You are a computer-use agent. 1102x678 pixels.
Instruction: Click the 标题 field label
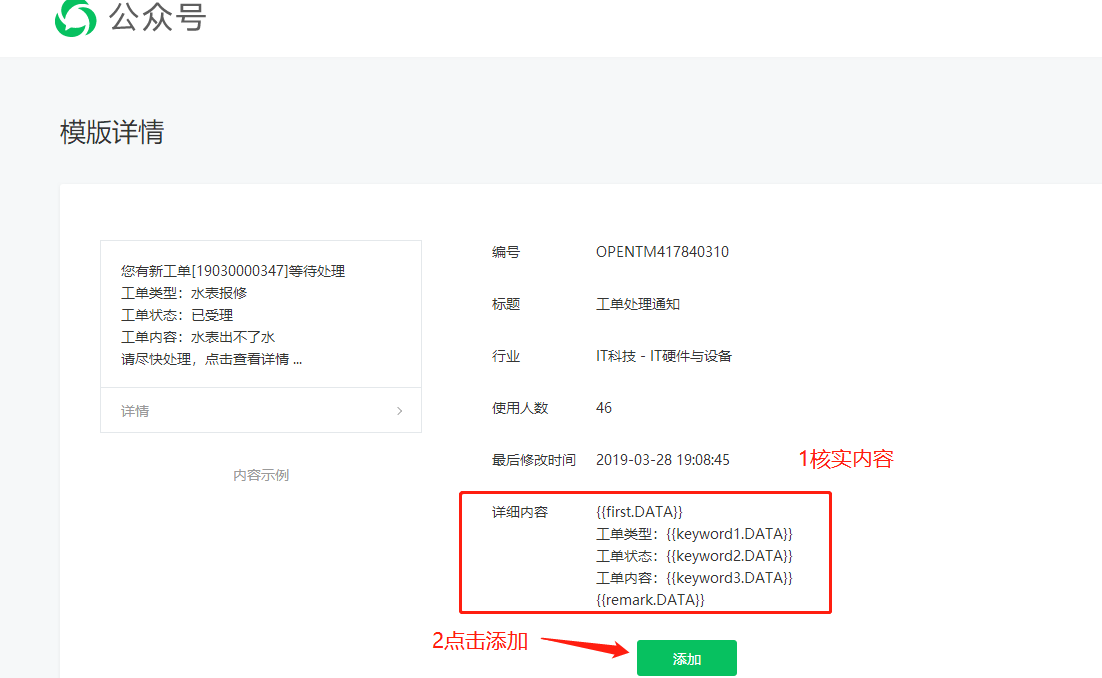click(x=505, y=304)
